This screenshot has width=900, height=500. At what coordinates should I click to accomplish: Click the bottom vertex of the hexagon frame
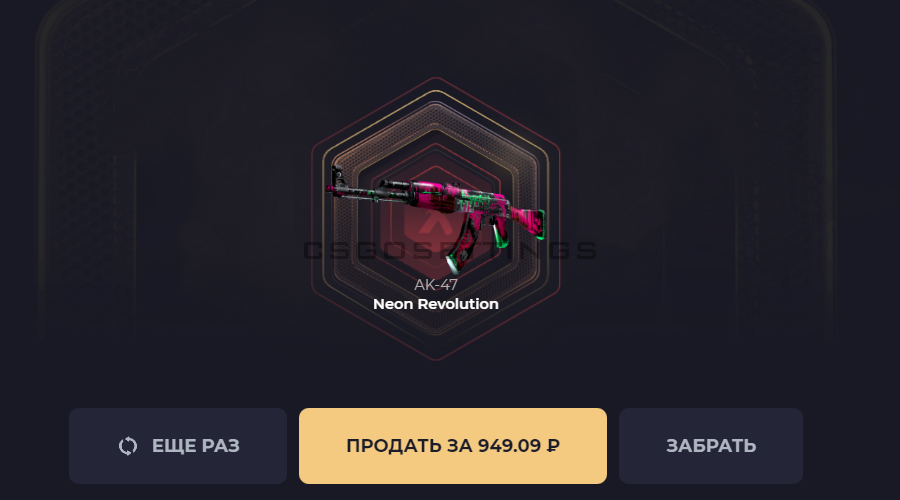[x=436, y=359]
